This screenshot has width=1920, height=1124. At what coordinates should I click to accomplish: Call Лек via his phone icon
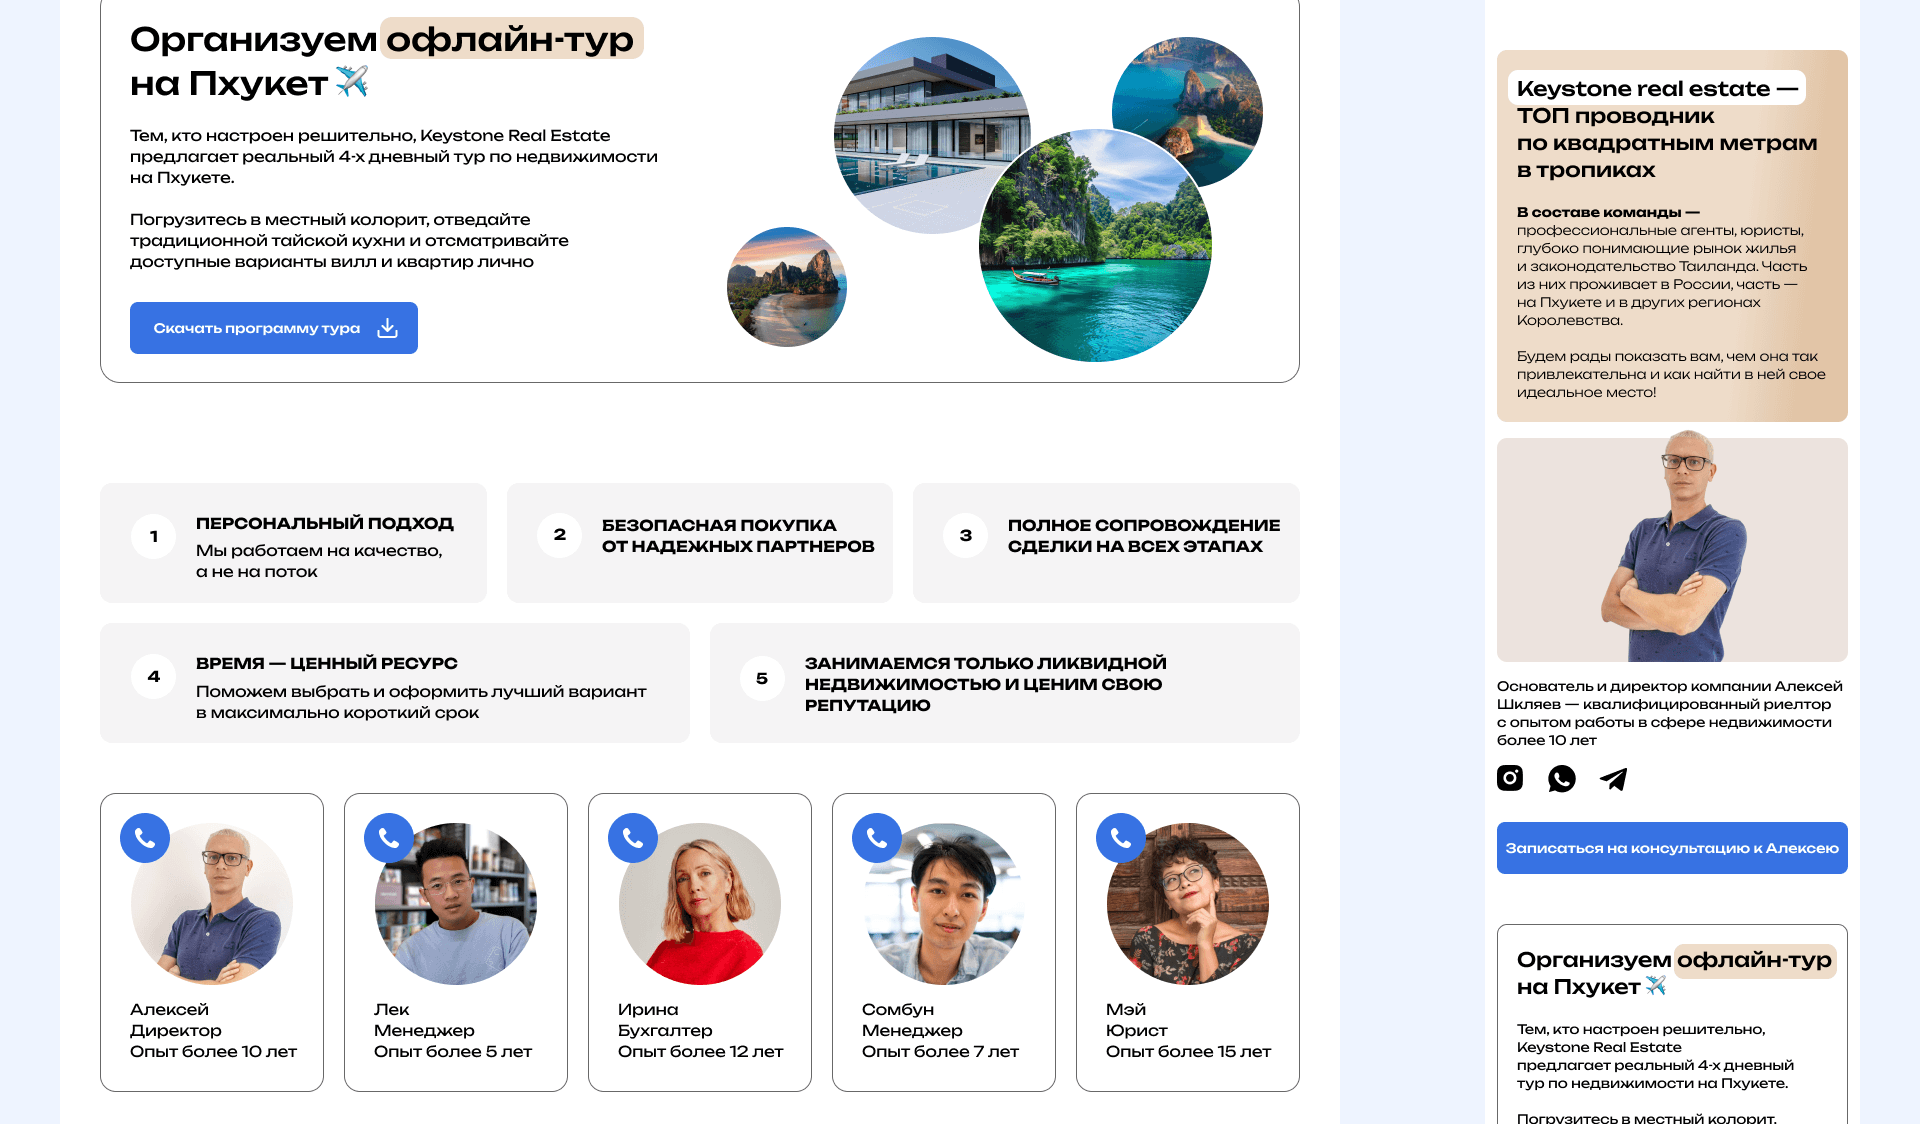pos(389,838)
